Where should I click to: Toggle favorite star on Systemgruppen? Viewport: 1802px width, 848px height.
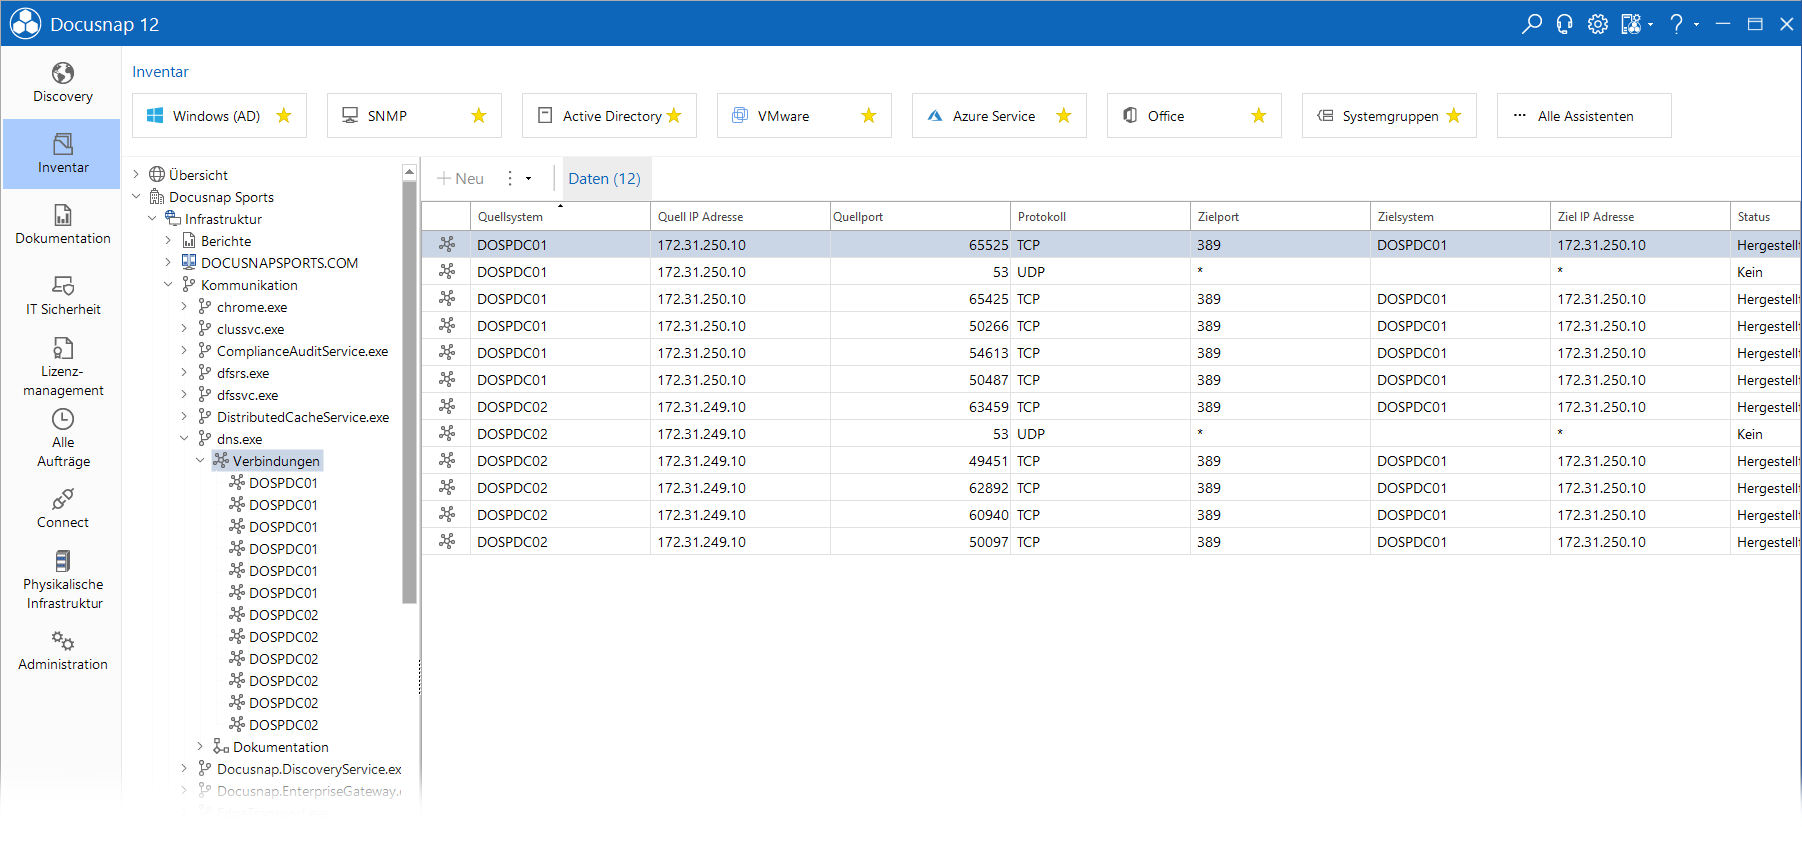(x=1454, y=116)
